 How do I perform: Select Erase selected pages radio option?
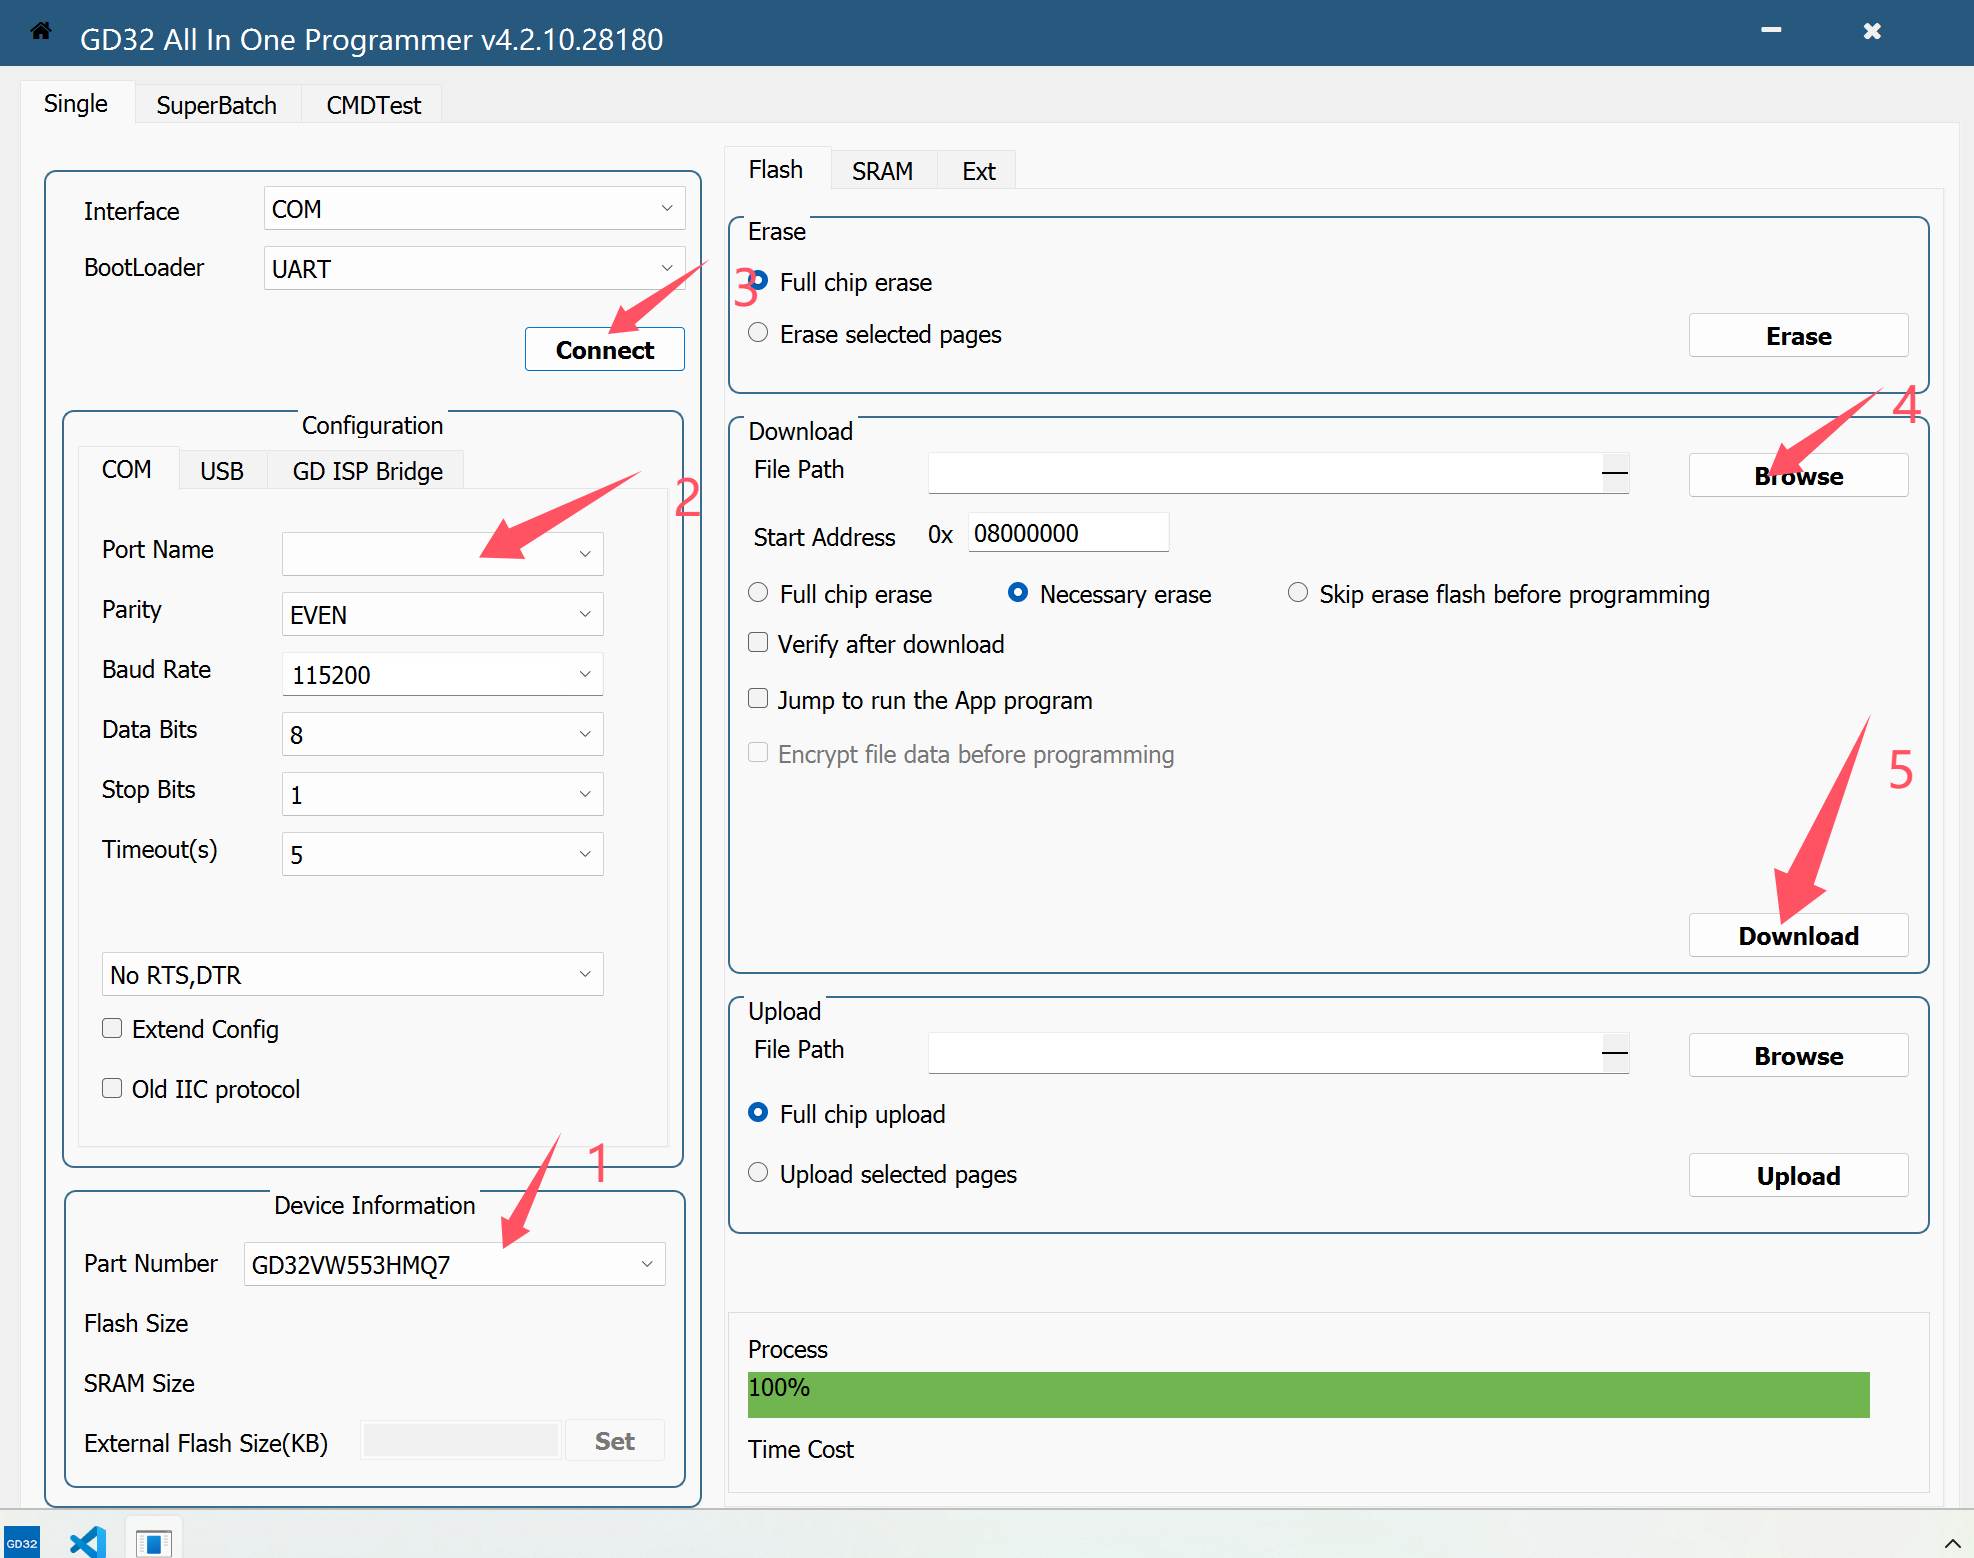759,333
